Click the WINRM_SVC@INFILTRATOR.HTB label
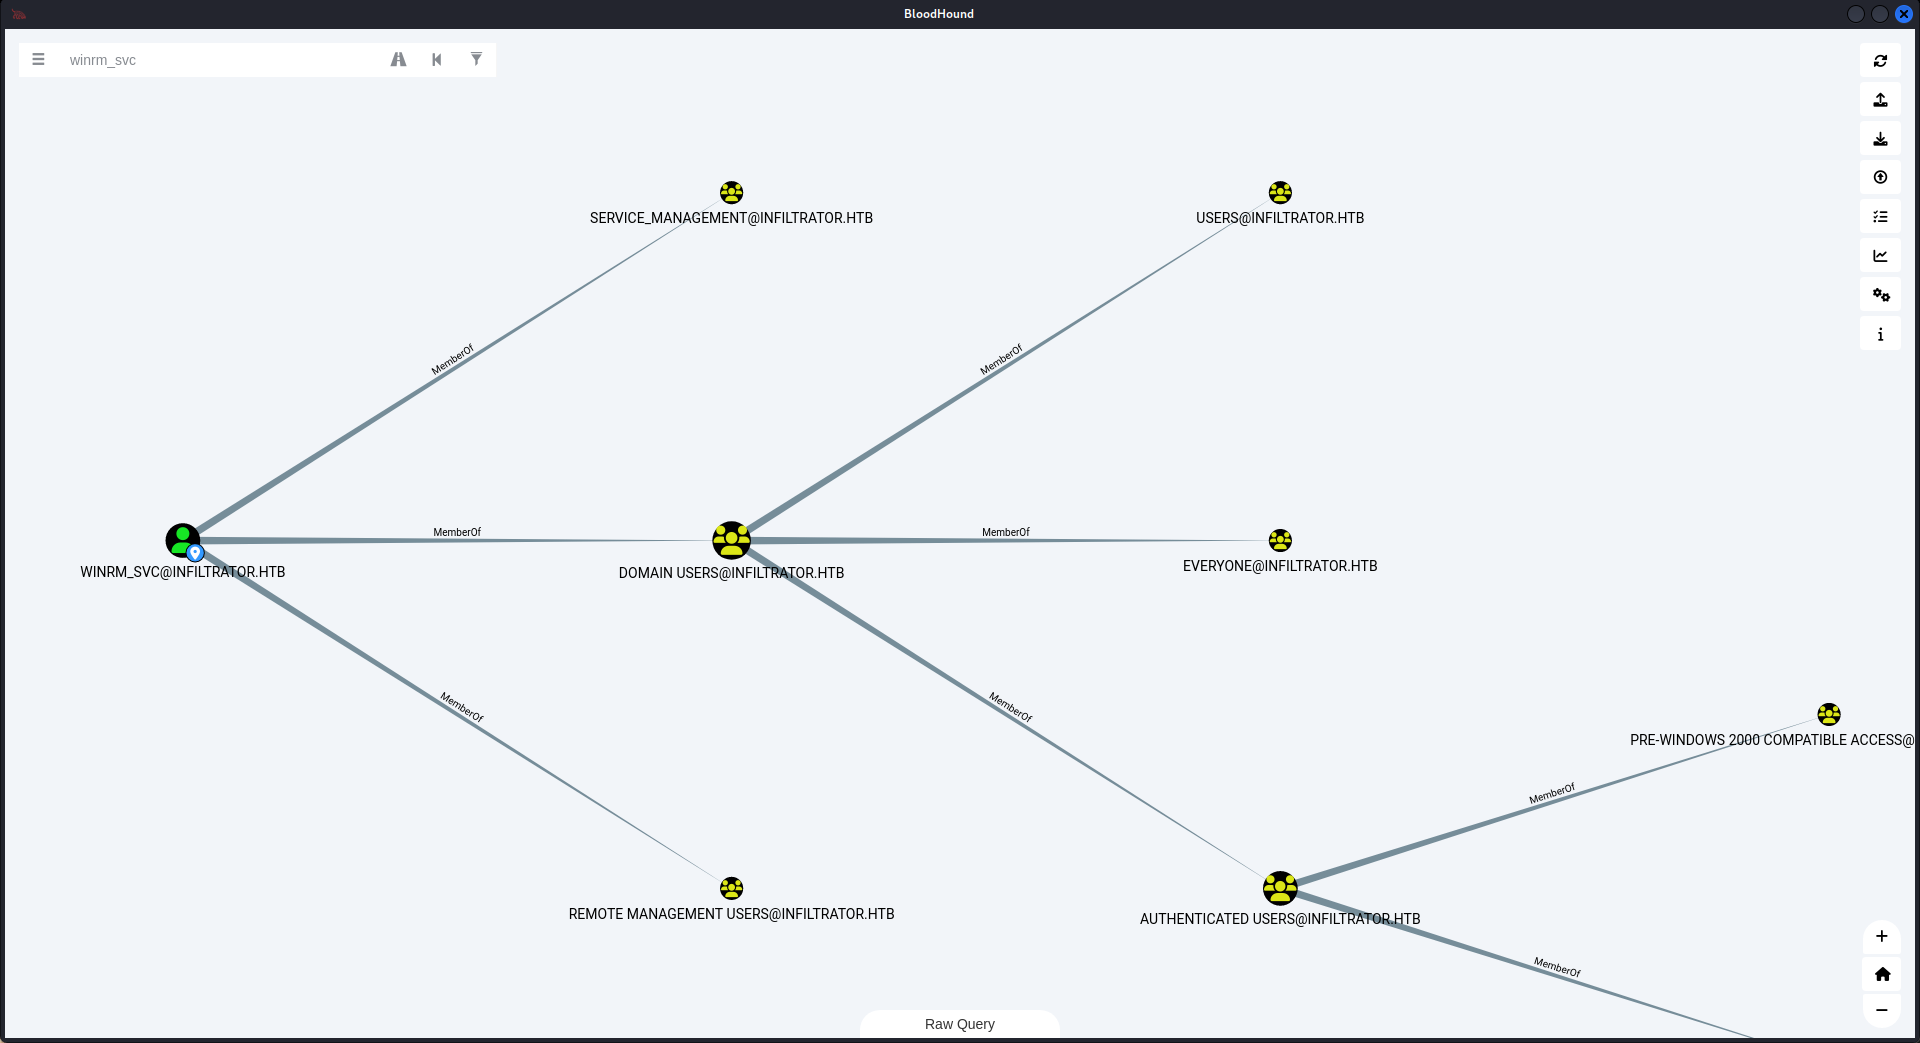Screen dimensions: 1920x1043 [x=183, y=572]
